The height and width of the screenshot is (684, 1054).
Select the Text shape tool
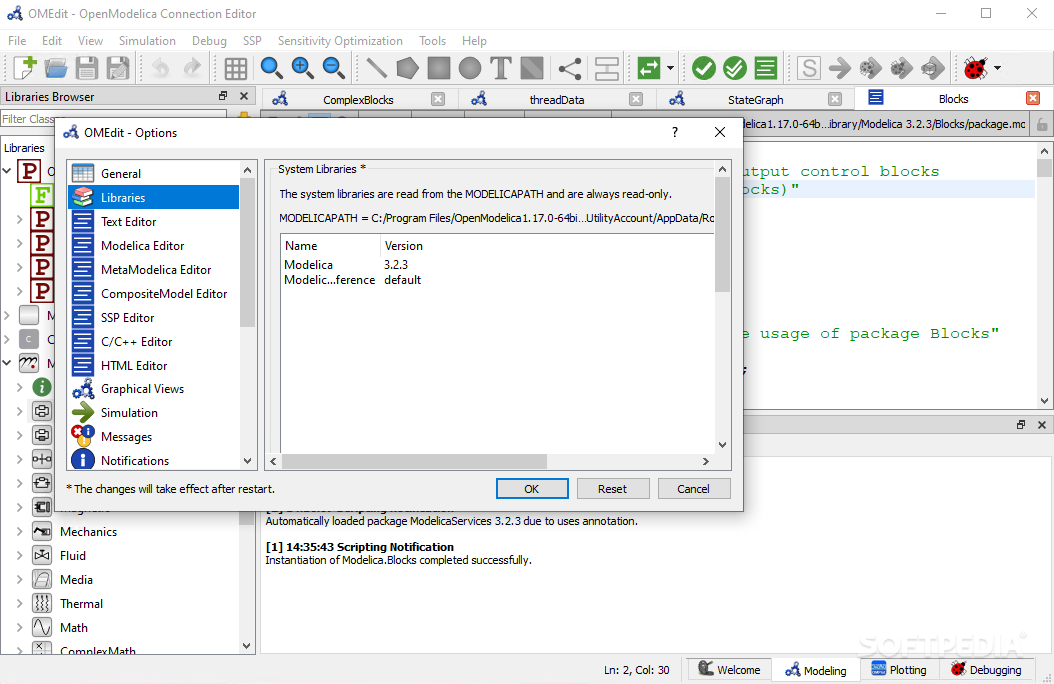[x=501, y=68]
